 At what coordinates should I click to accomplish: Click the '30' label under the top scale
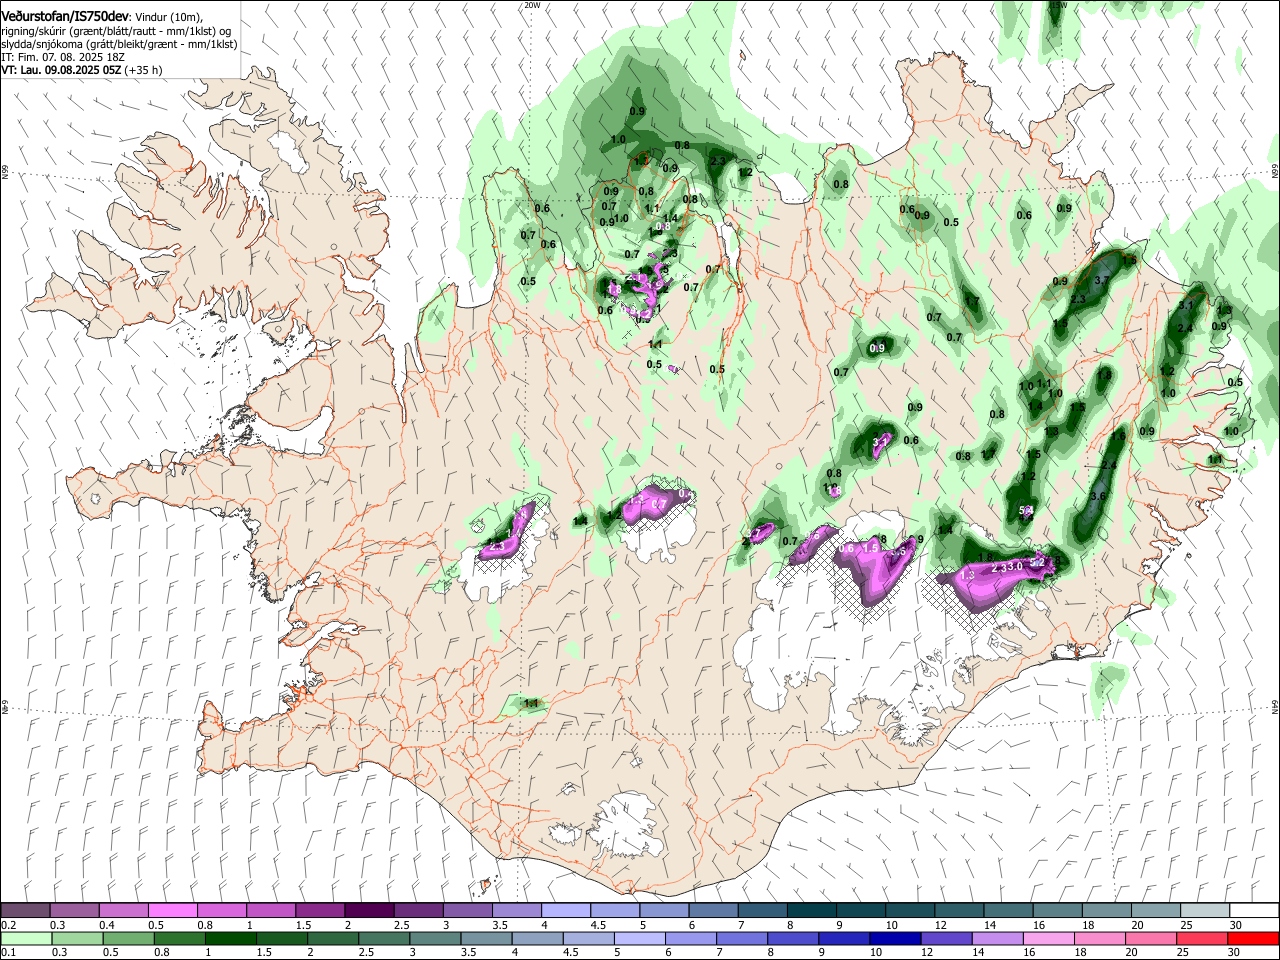[x=1236, y=925]
